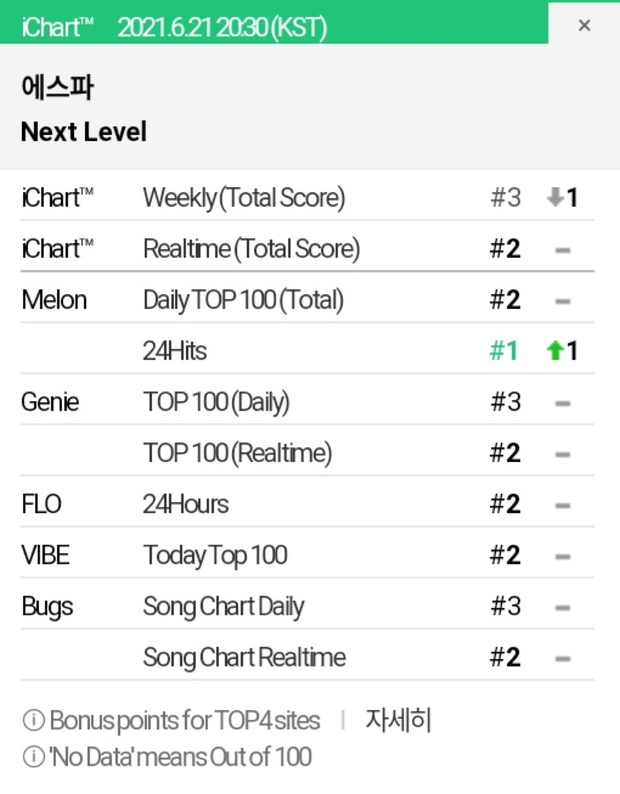The height and width of the screenshot is (794, 620).
Task: Click the iChart date header bar
Action: (274, 23)
